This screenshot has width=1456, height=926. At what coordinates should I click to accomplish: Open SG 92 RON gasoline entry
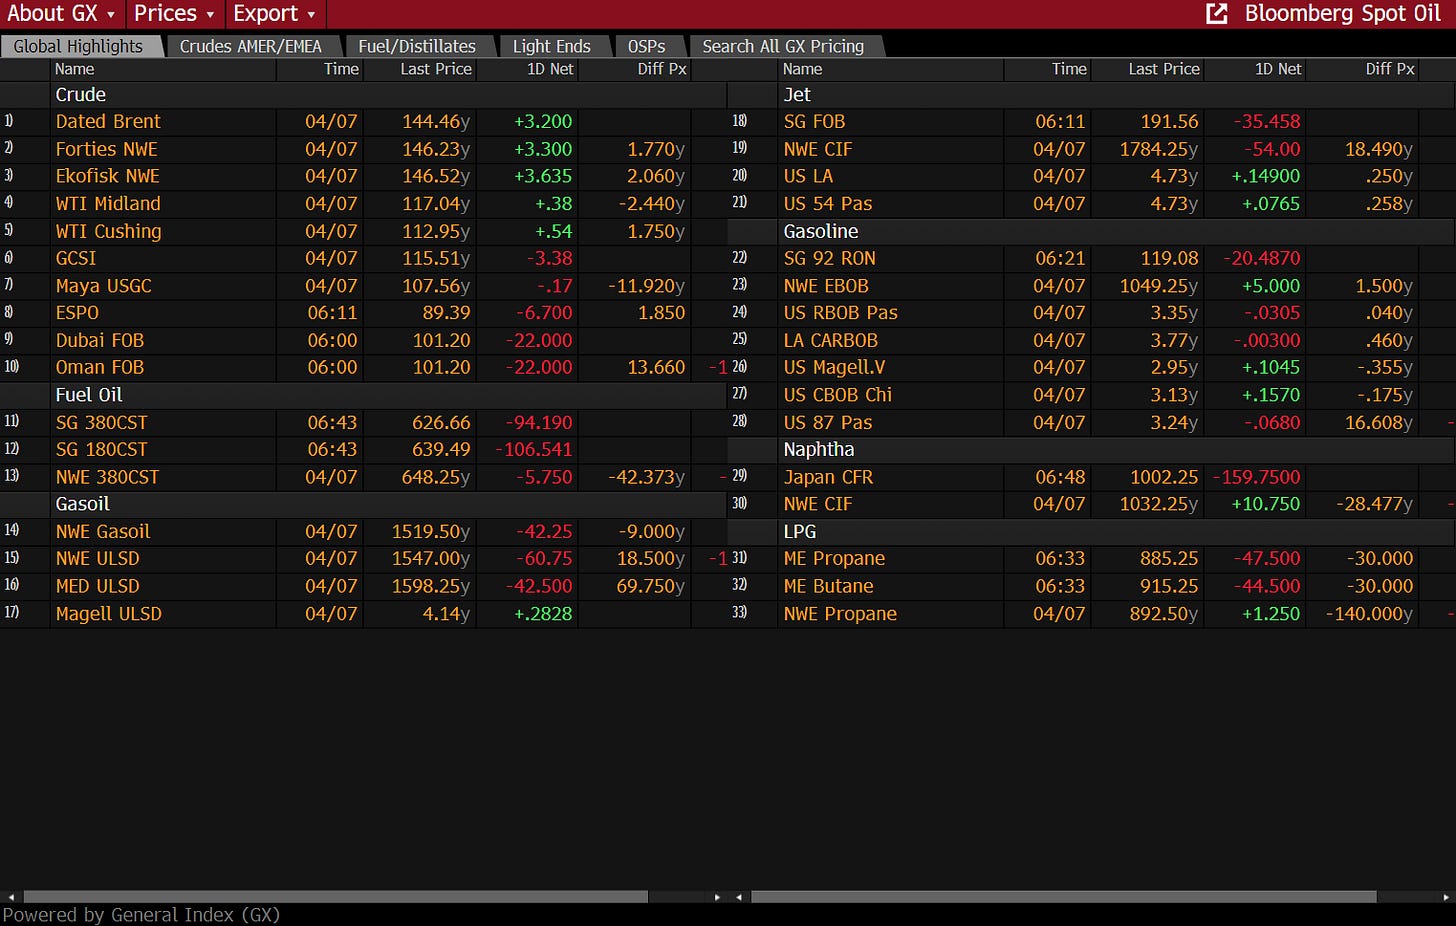(x=1092, y=258)
